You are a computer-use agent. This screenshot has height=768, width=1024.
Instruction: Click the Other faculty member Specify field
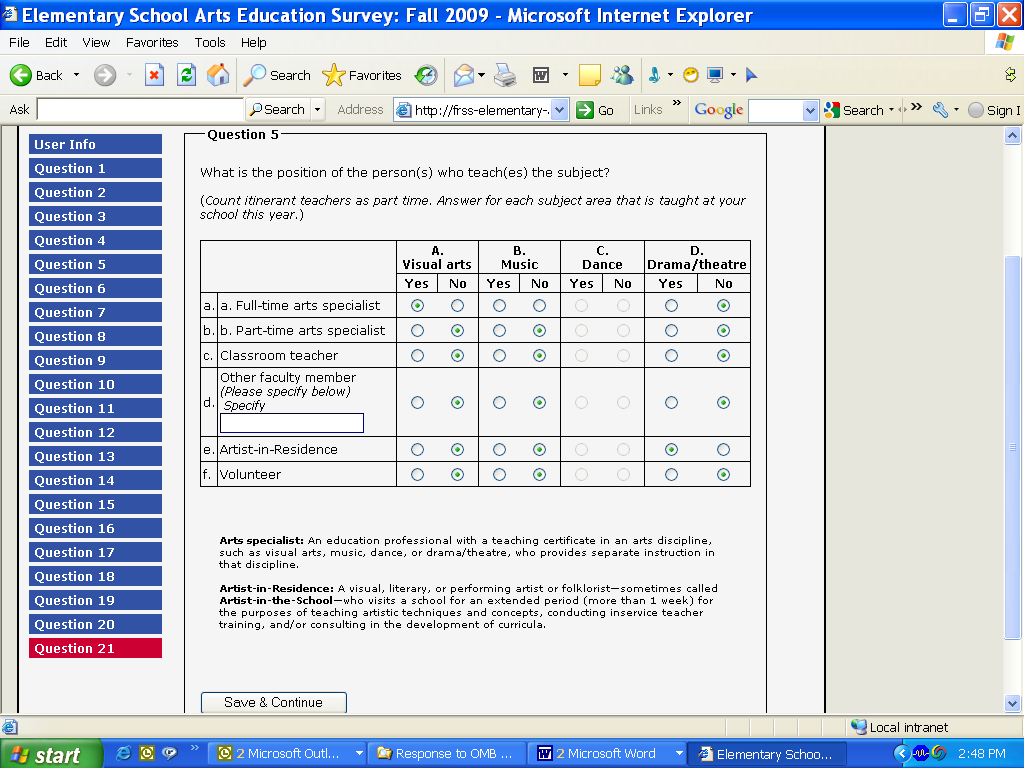tap(292, 423)
